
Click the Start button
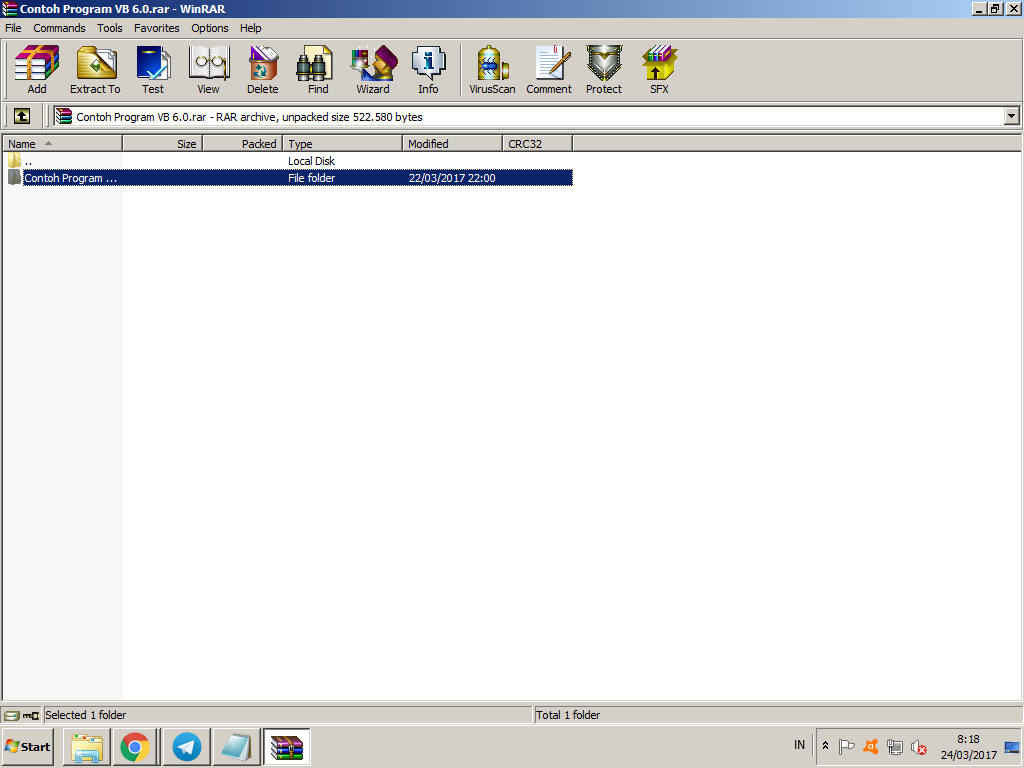coord(27,746)
